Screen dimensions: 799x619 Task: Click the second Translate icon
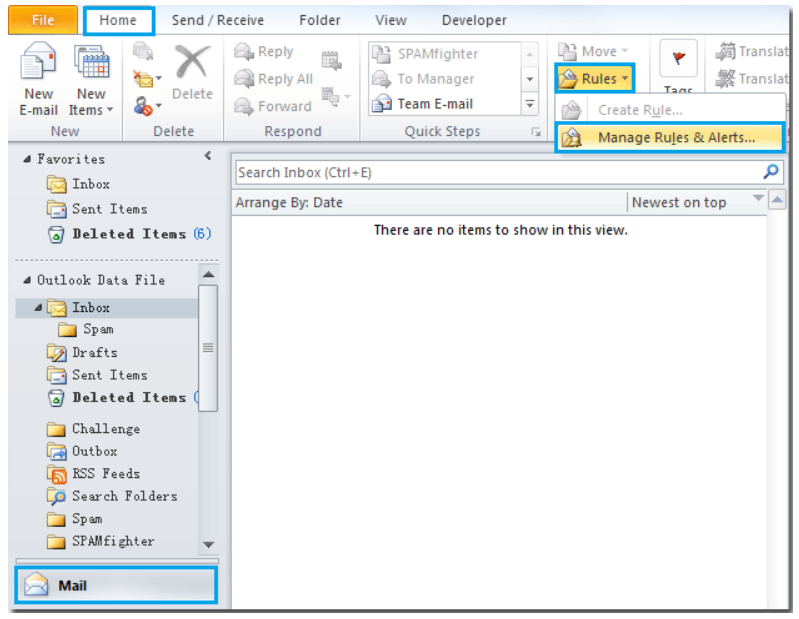click(726, 78)
